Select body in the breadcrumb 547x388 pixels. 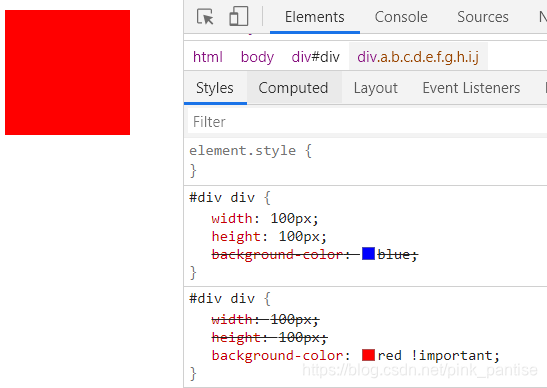tap(257, 57)
